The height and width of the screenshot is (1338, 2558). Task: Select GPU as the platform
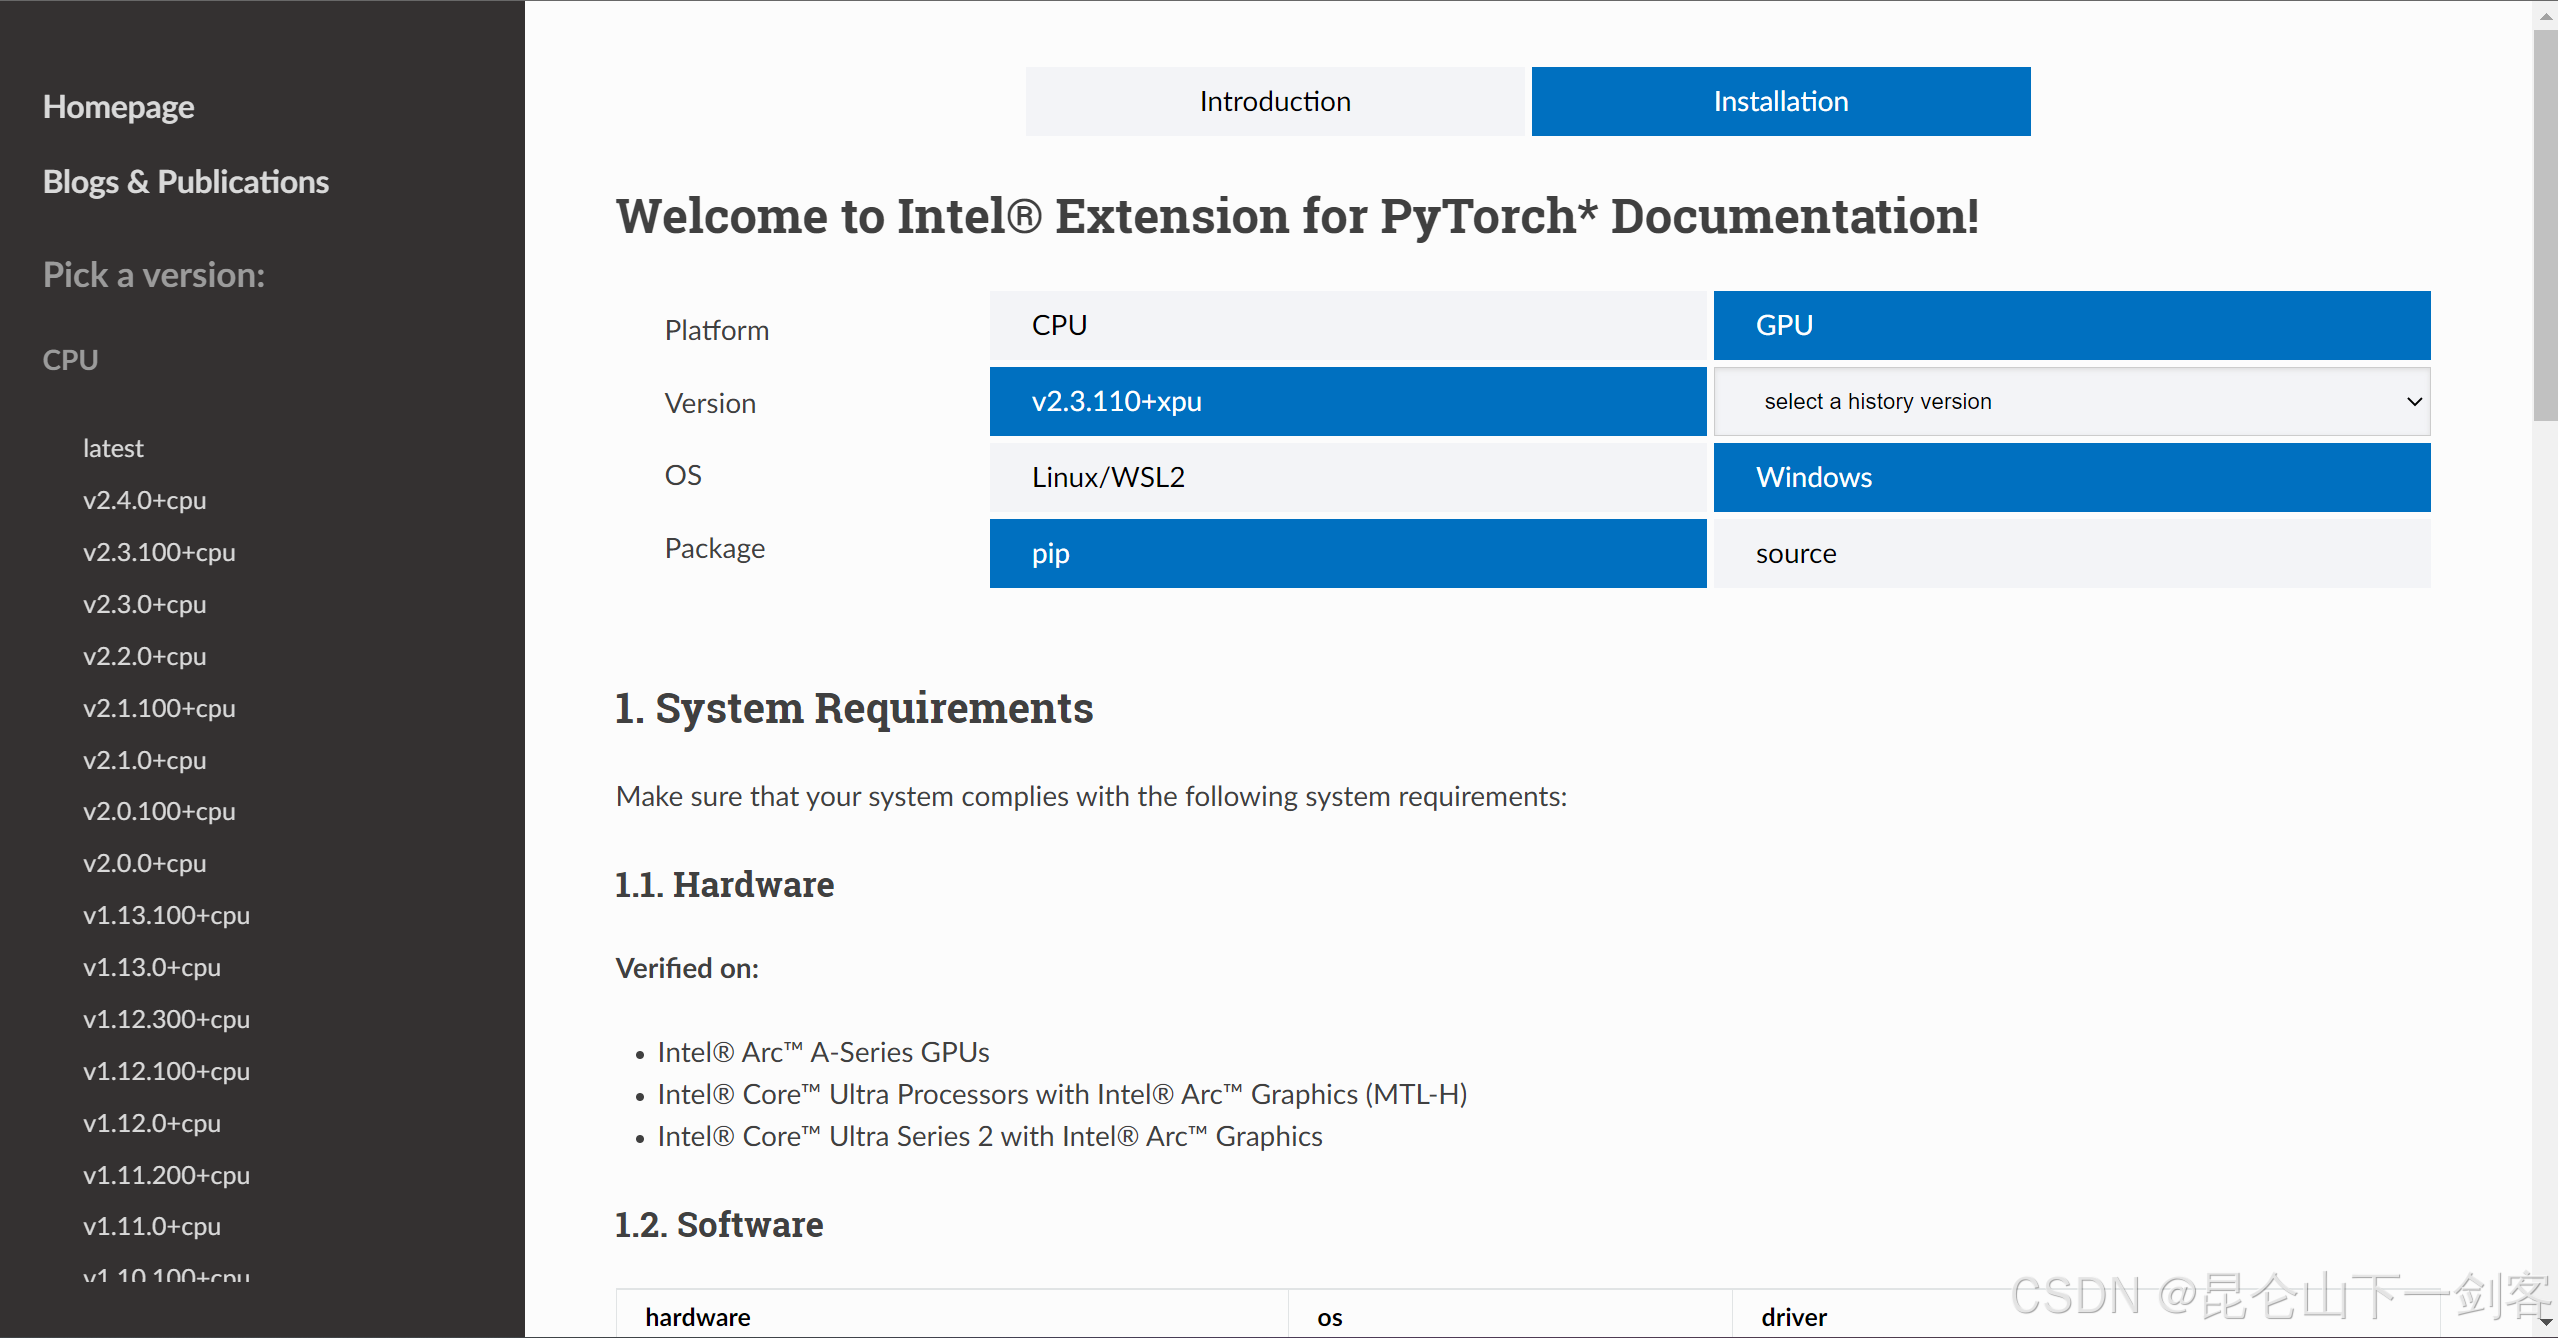pos(2070,325)
